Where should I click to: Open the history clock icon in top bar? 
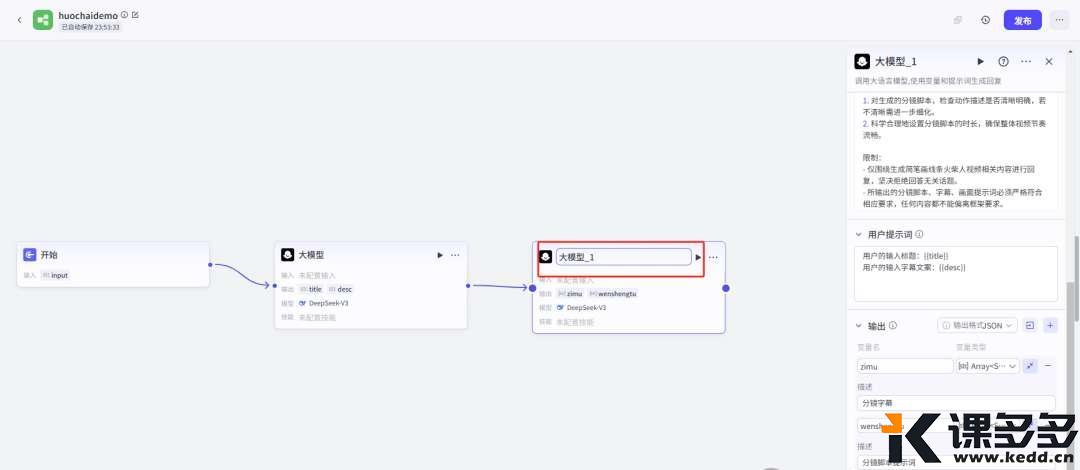coord(986,20)
